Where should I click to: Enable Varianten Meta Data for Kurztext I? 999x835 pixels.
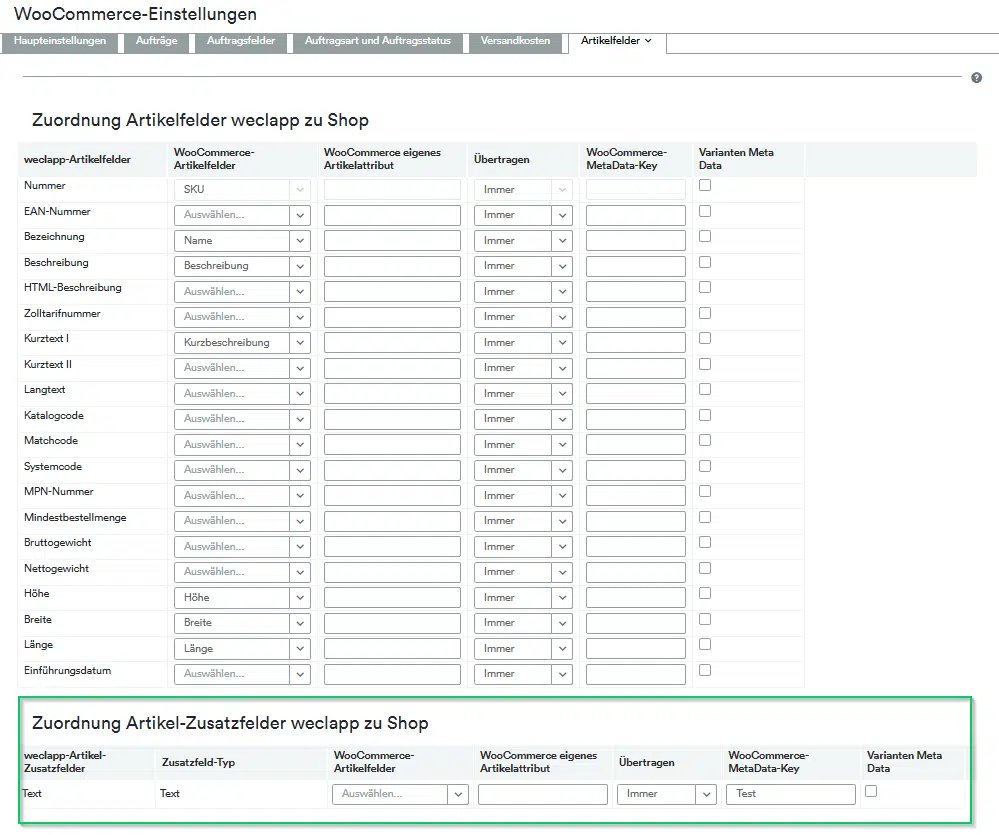705,338
